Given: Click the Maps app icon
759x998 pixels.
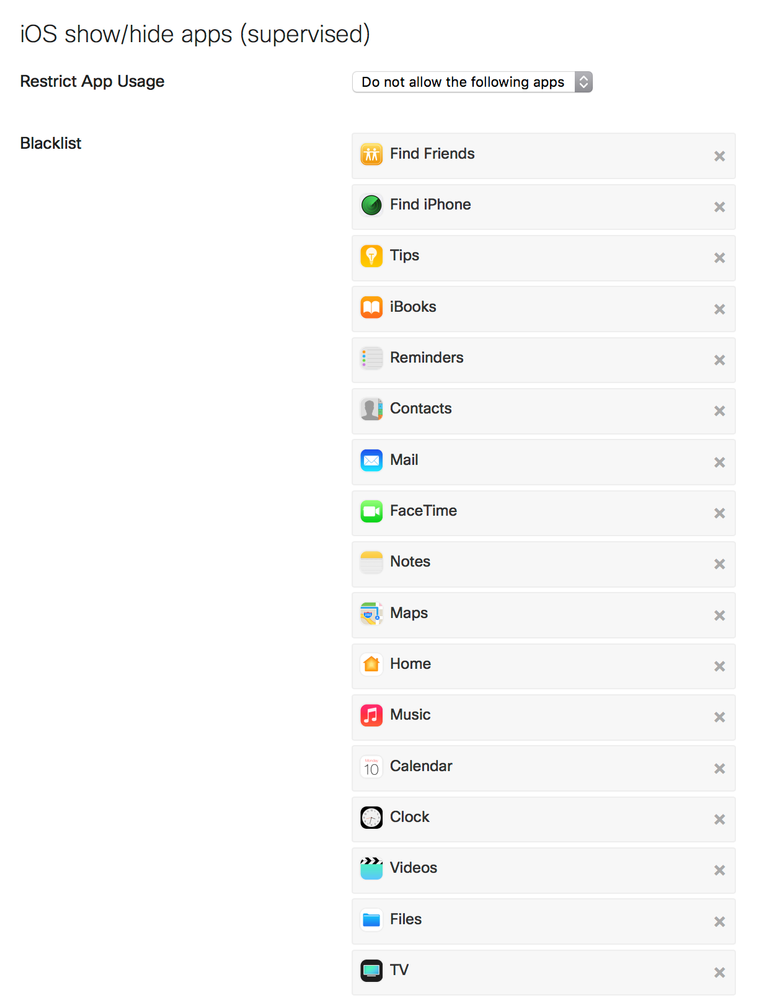Looking at the screenshot, I should click(371, 614).
